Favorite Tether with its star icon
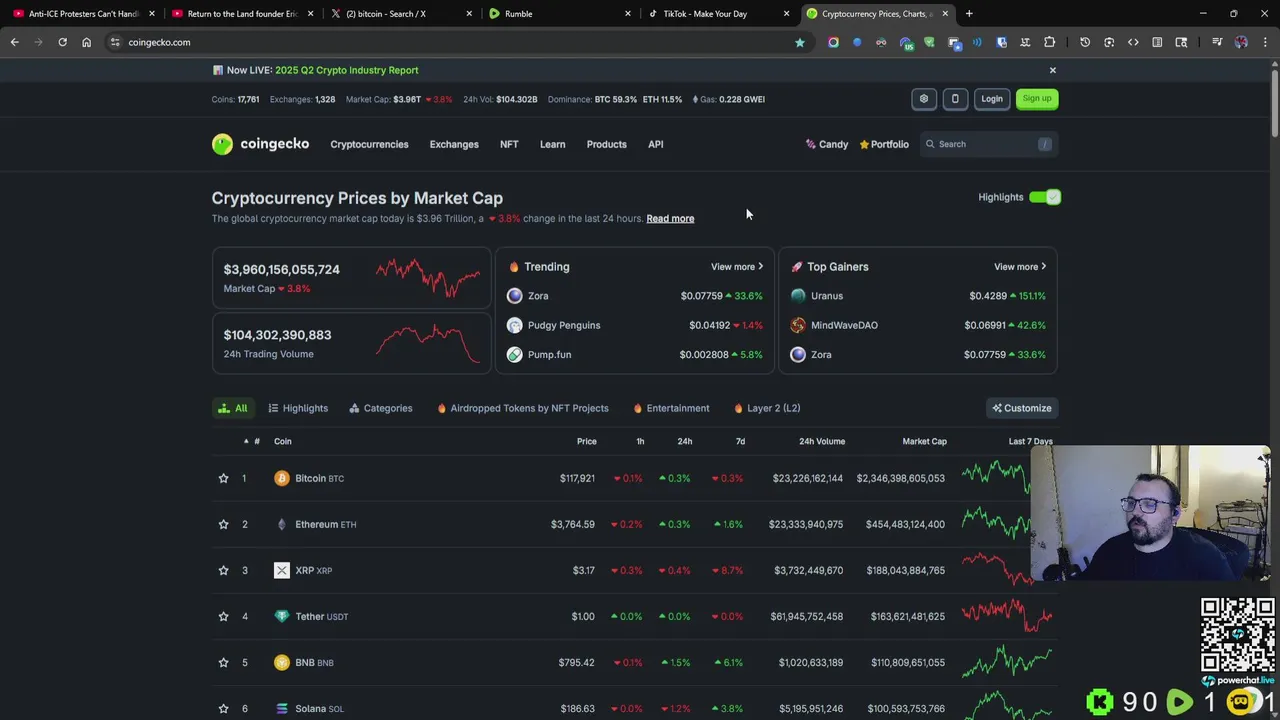 click(x=223, y=616)
